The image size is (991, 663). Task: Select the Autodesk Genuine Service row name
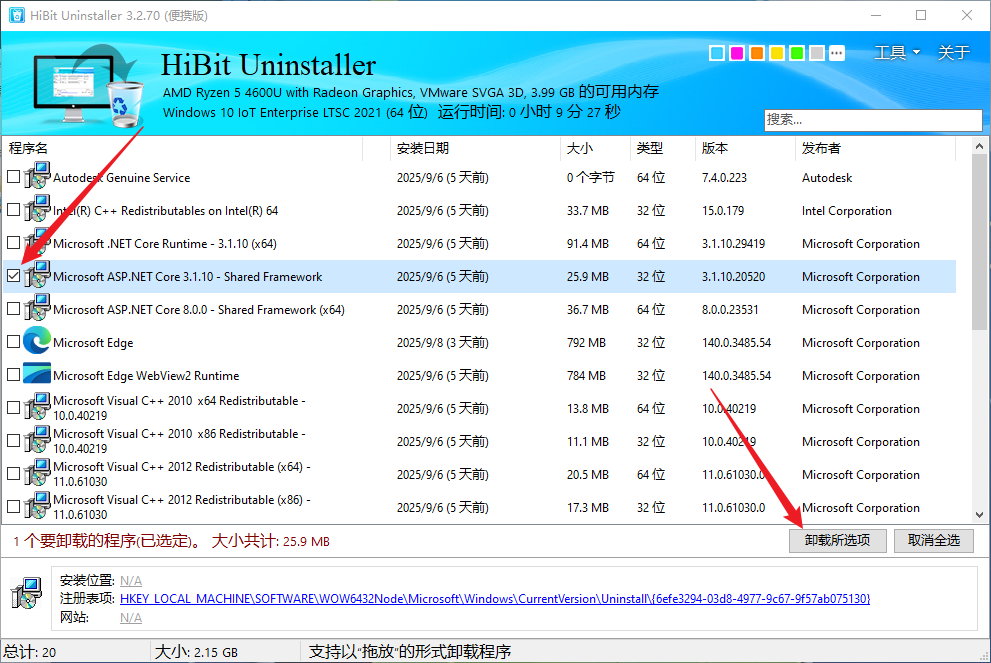(122, 178)
